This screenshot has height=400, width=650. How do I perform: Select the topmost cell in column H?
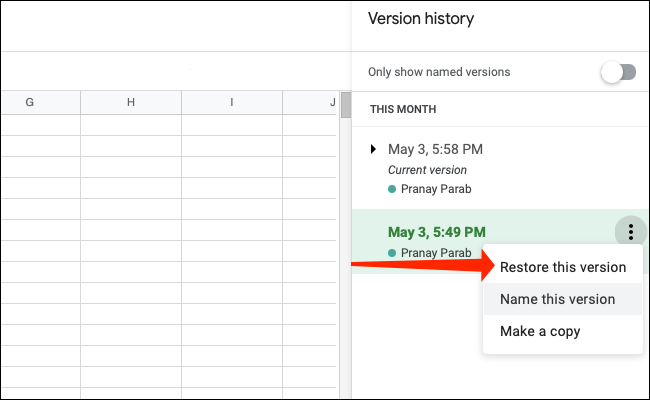(131, 125)
